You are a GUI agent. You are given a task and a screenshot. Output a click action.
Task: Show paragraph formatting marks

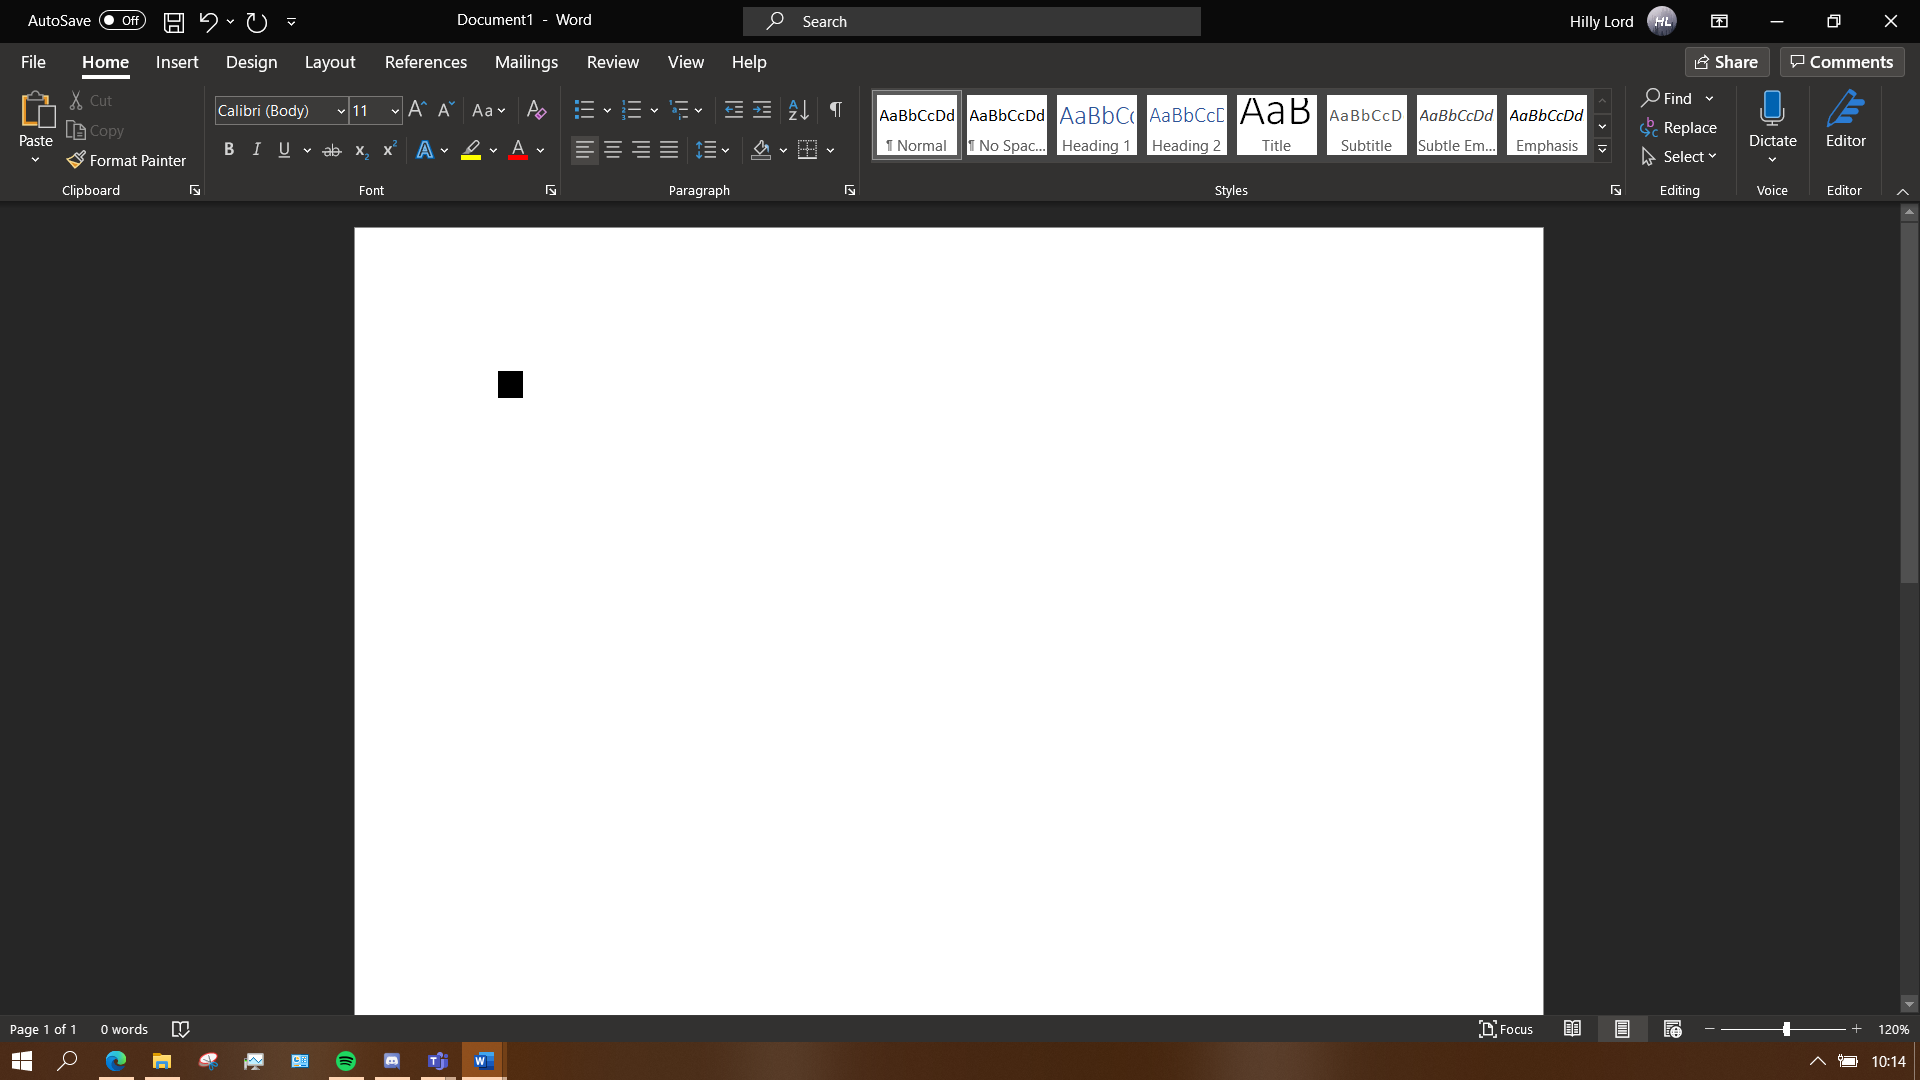836,110
